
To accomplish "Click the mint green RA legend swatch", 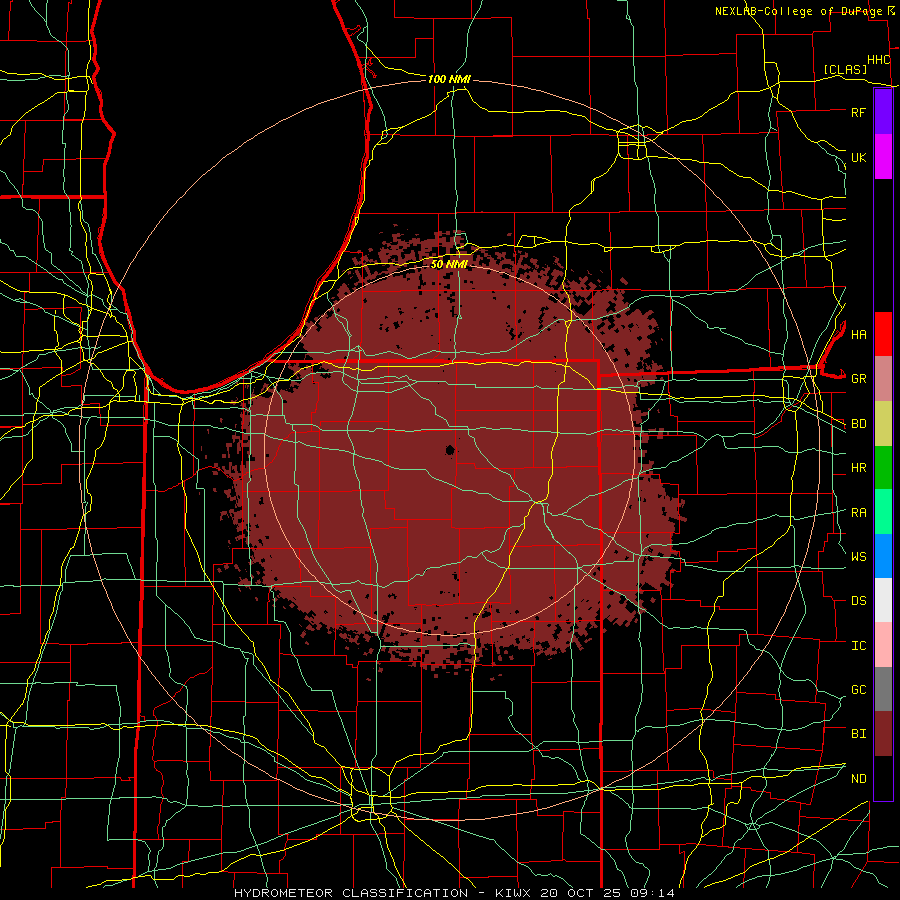I will coord(883,512).
